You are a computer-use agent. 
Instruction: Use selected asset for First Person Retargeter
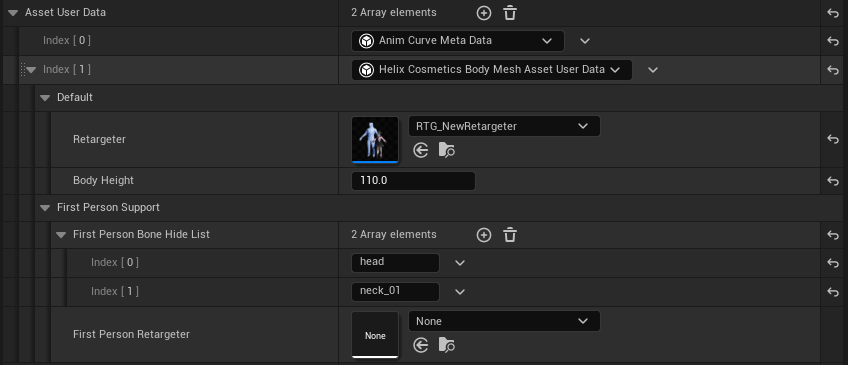pyautogui.click(x=421, y=345)
